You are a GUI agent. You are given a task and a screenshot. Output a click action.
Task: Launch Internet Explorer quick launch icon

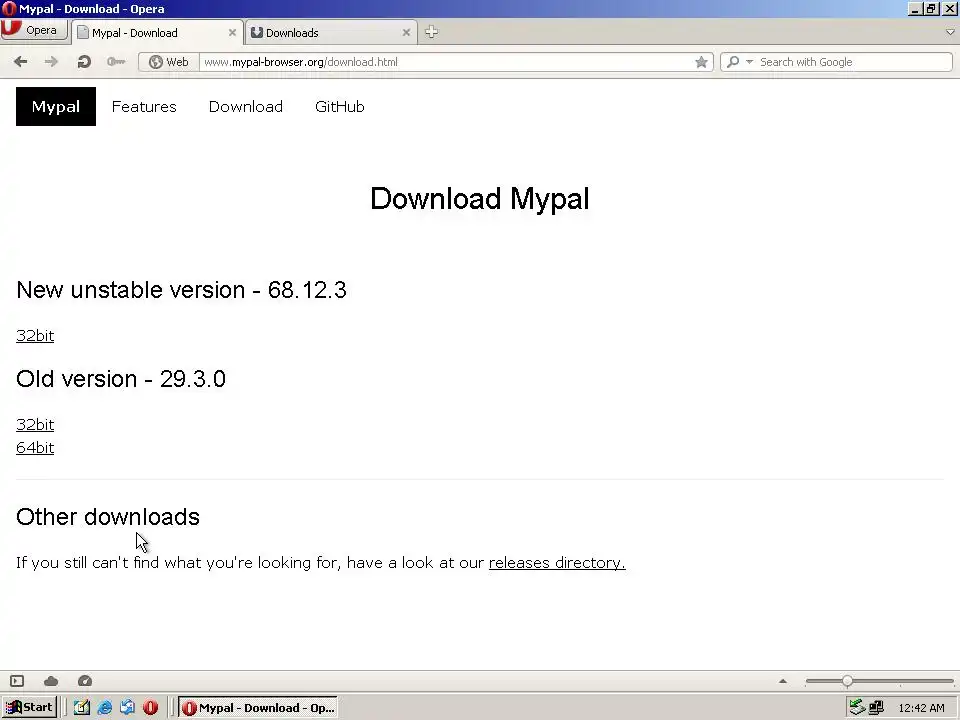tap(105, 708)
